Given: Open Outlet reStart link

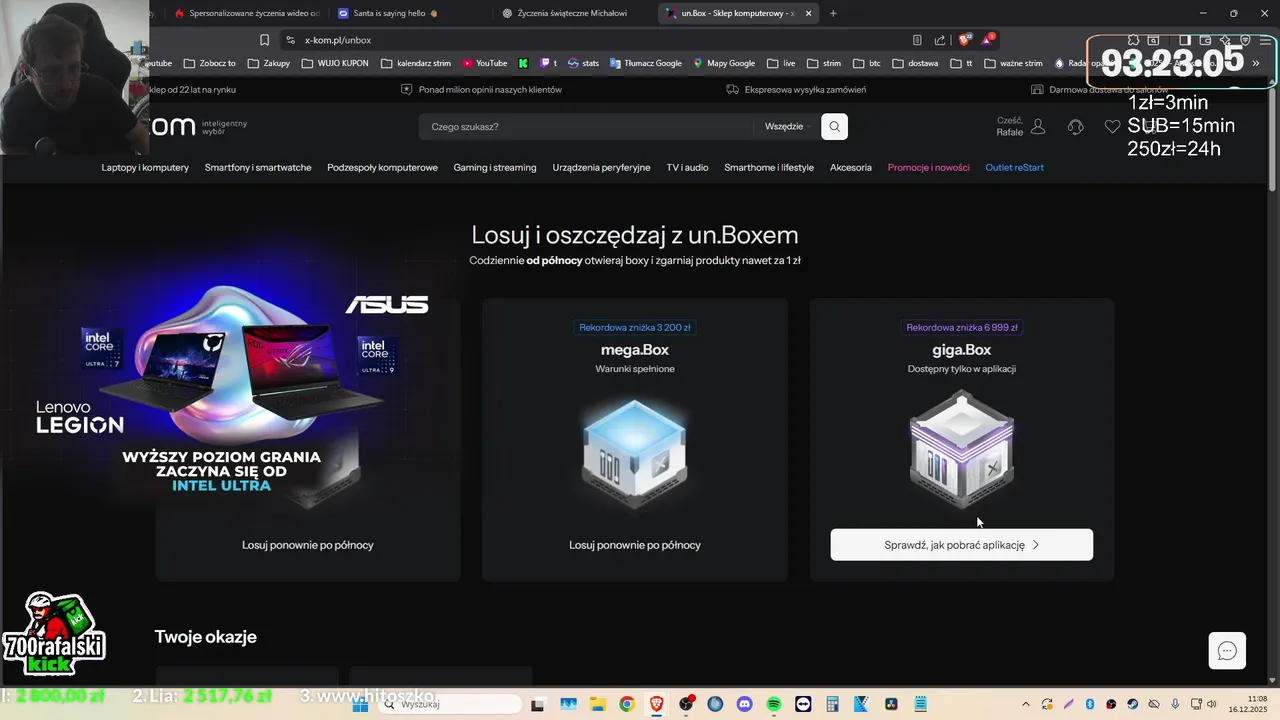Looking at the screenshot, I should (x=1014, y=167).
